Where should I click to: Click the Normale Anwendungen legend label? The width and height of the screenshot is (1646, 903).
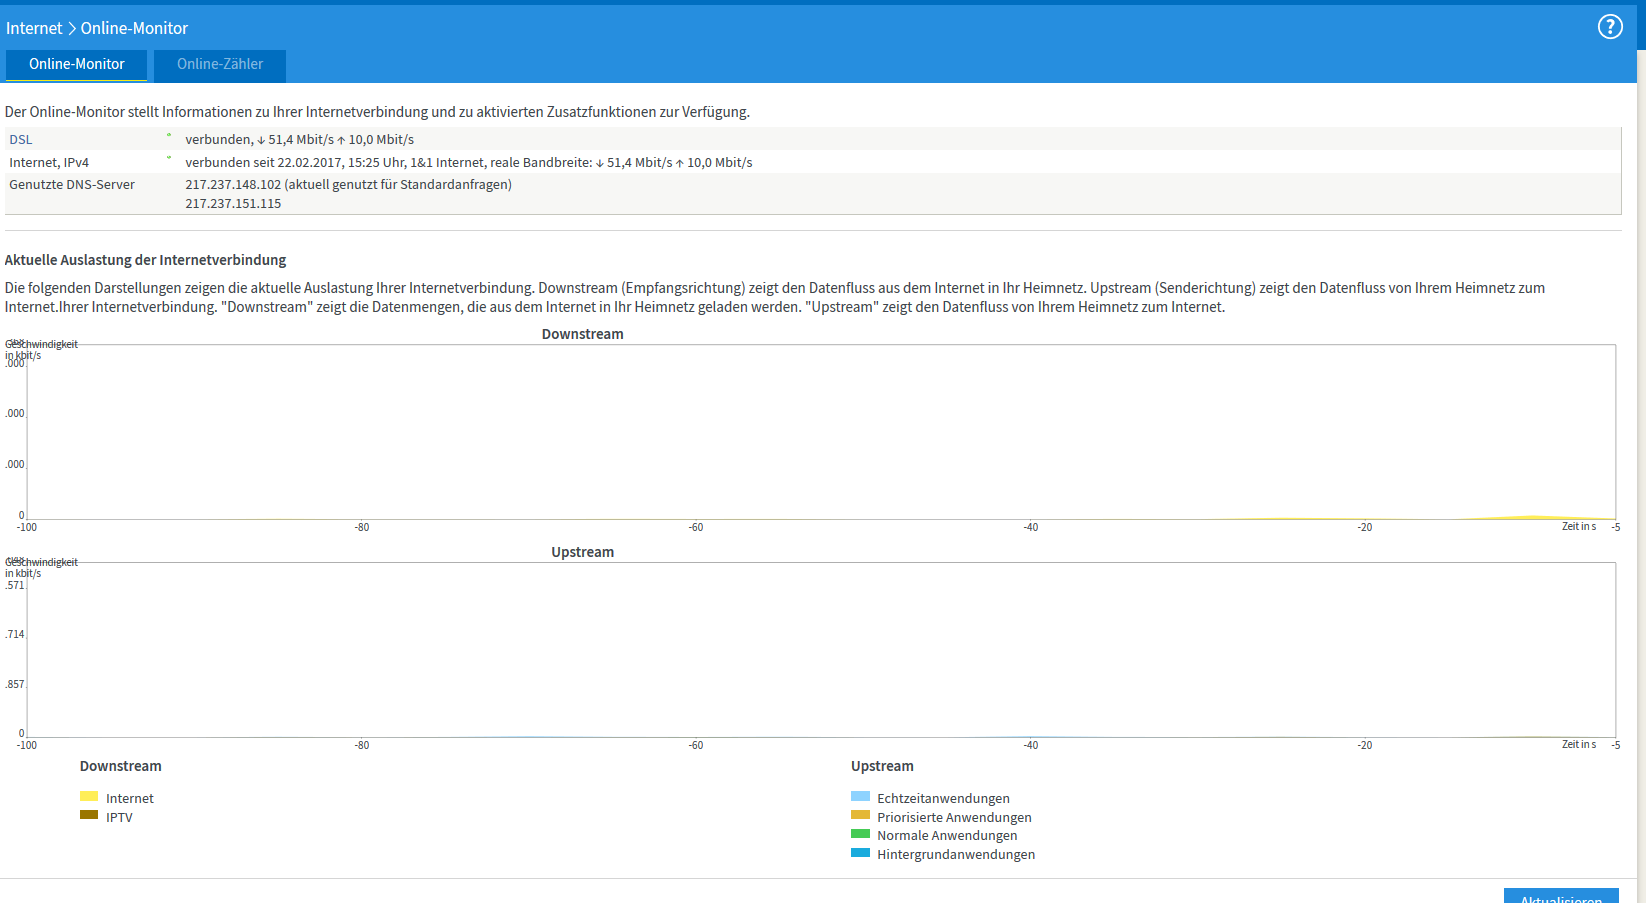pyautogui.click(x=947, y=836)
